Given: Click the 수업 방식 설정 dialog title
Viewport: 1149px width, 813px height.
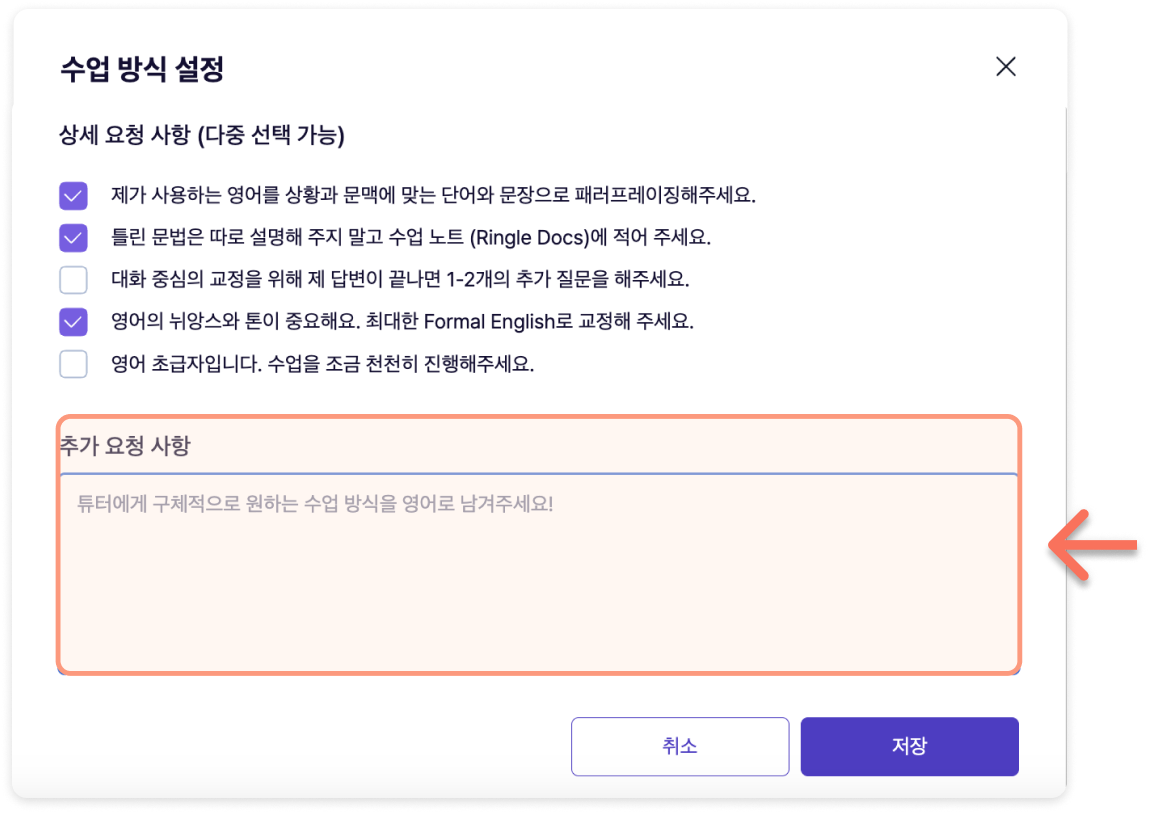Looking at the screenshot, I should click(x=142, y=69).
